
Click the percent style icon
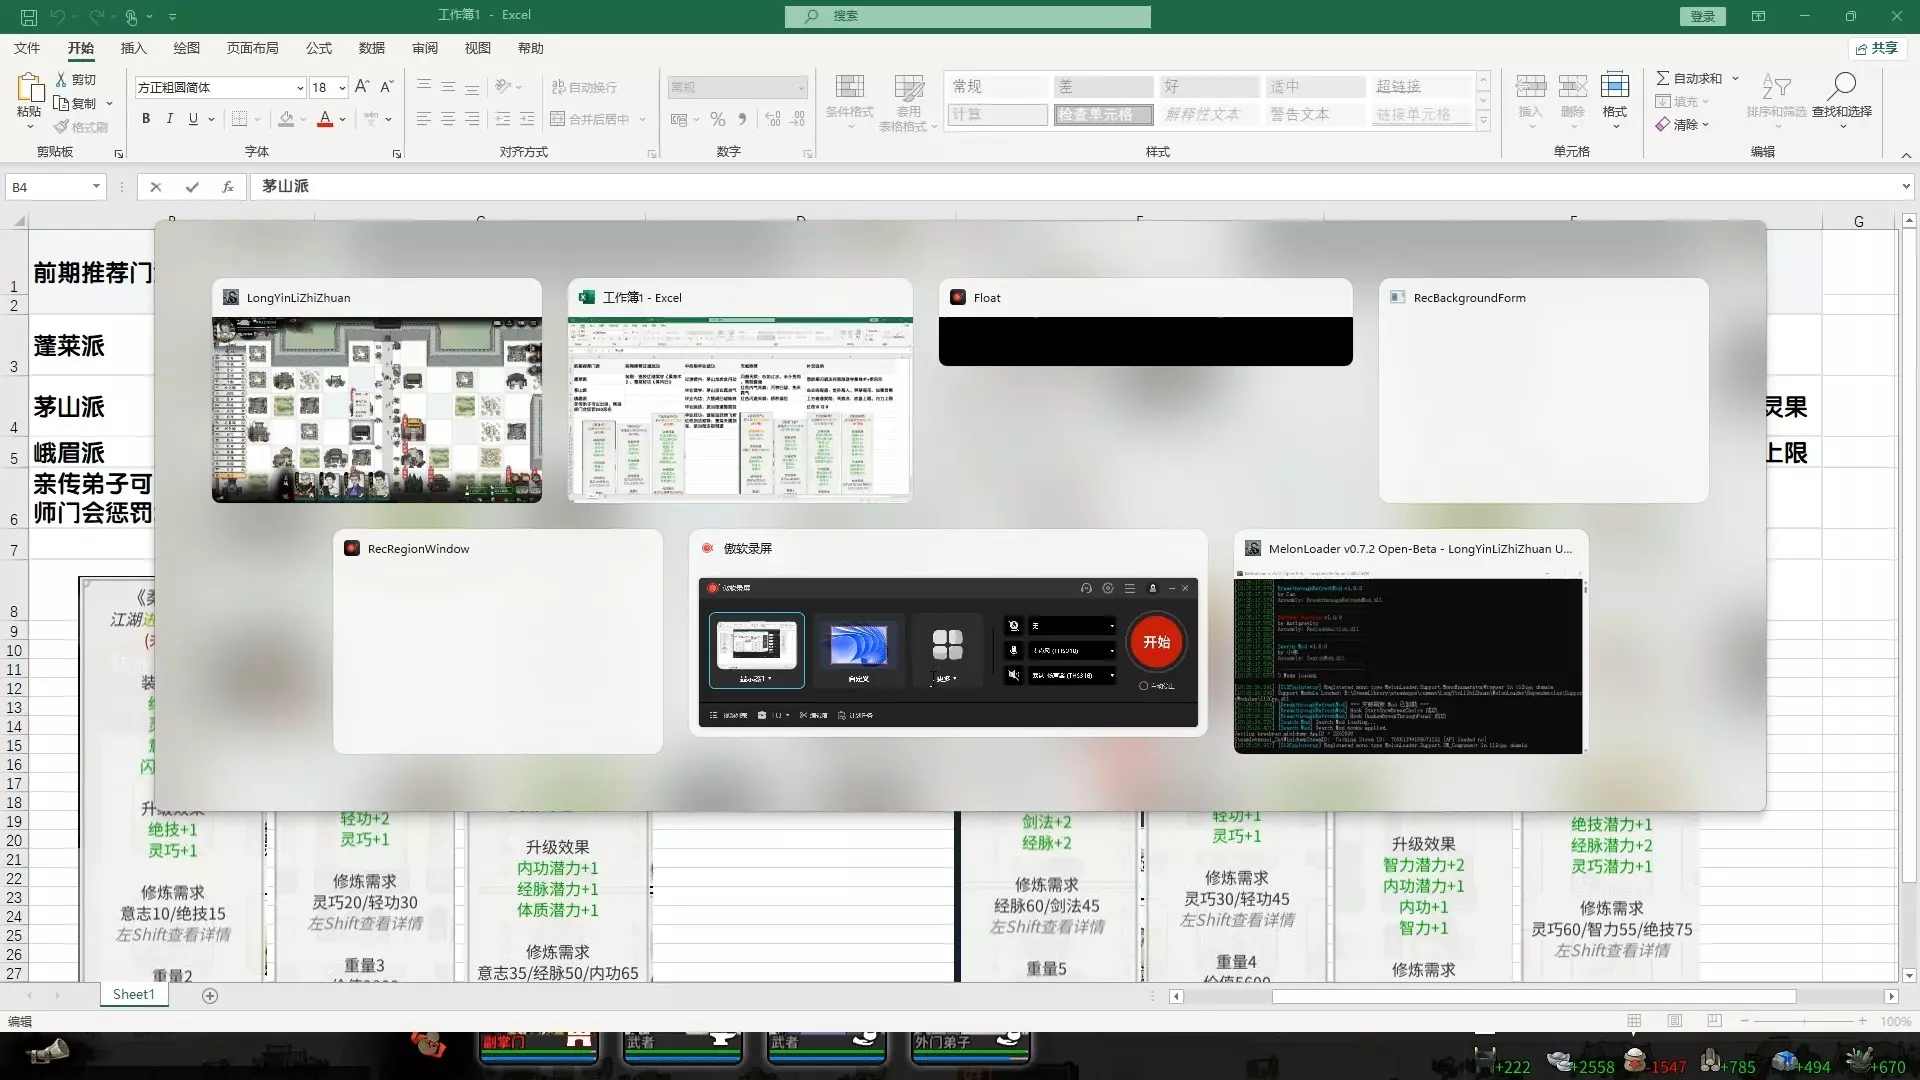[x=717, y=119]
